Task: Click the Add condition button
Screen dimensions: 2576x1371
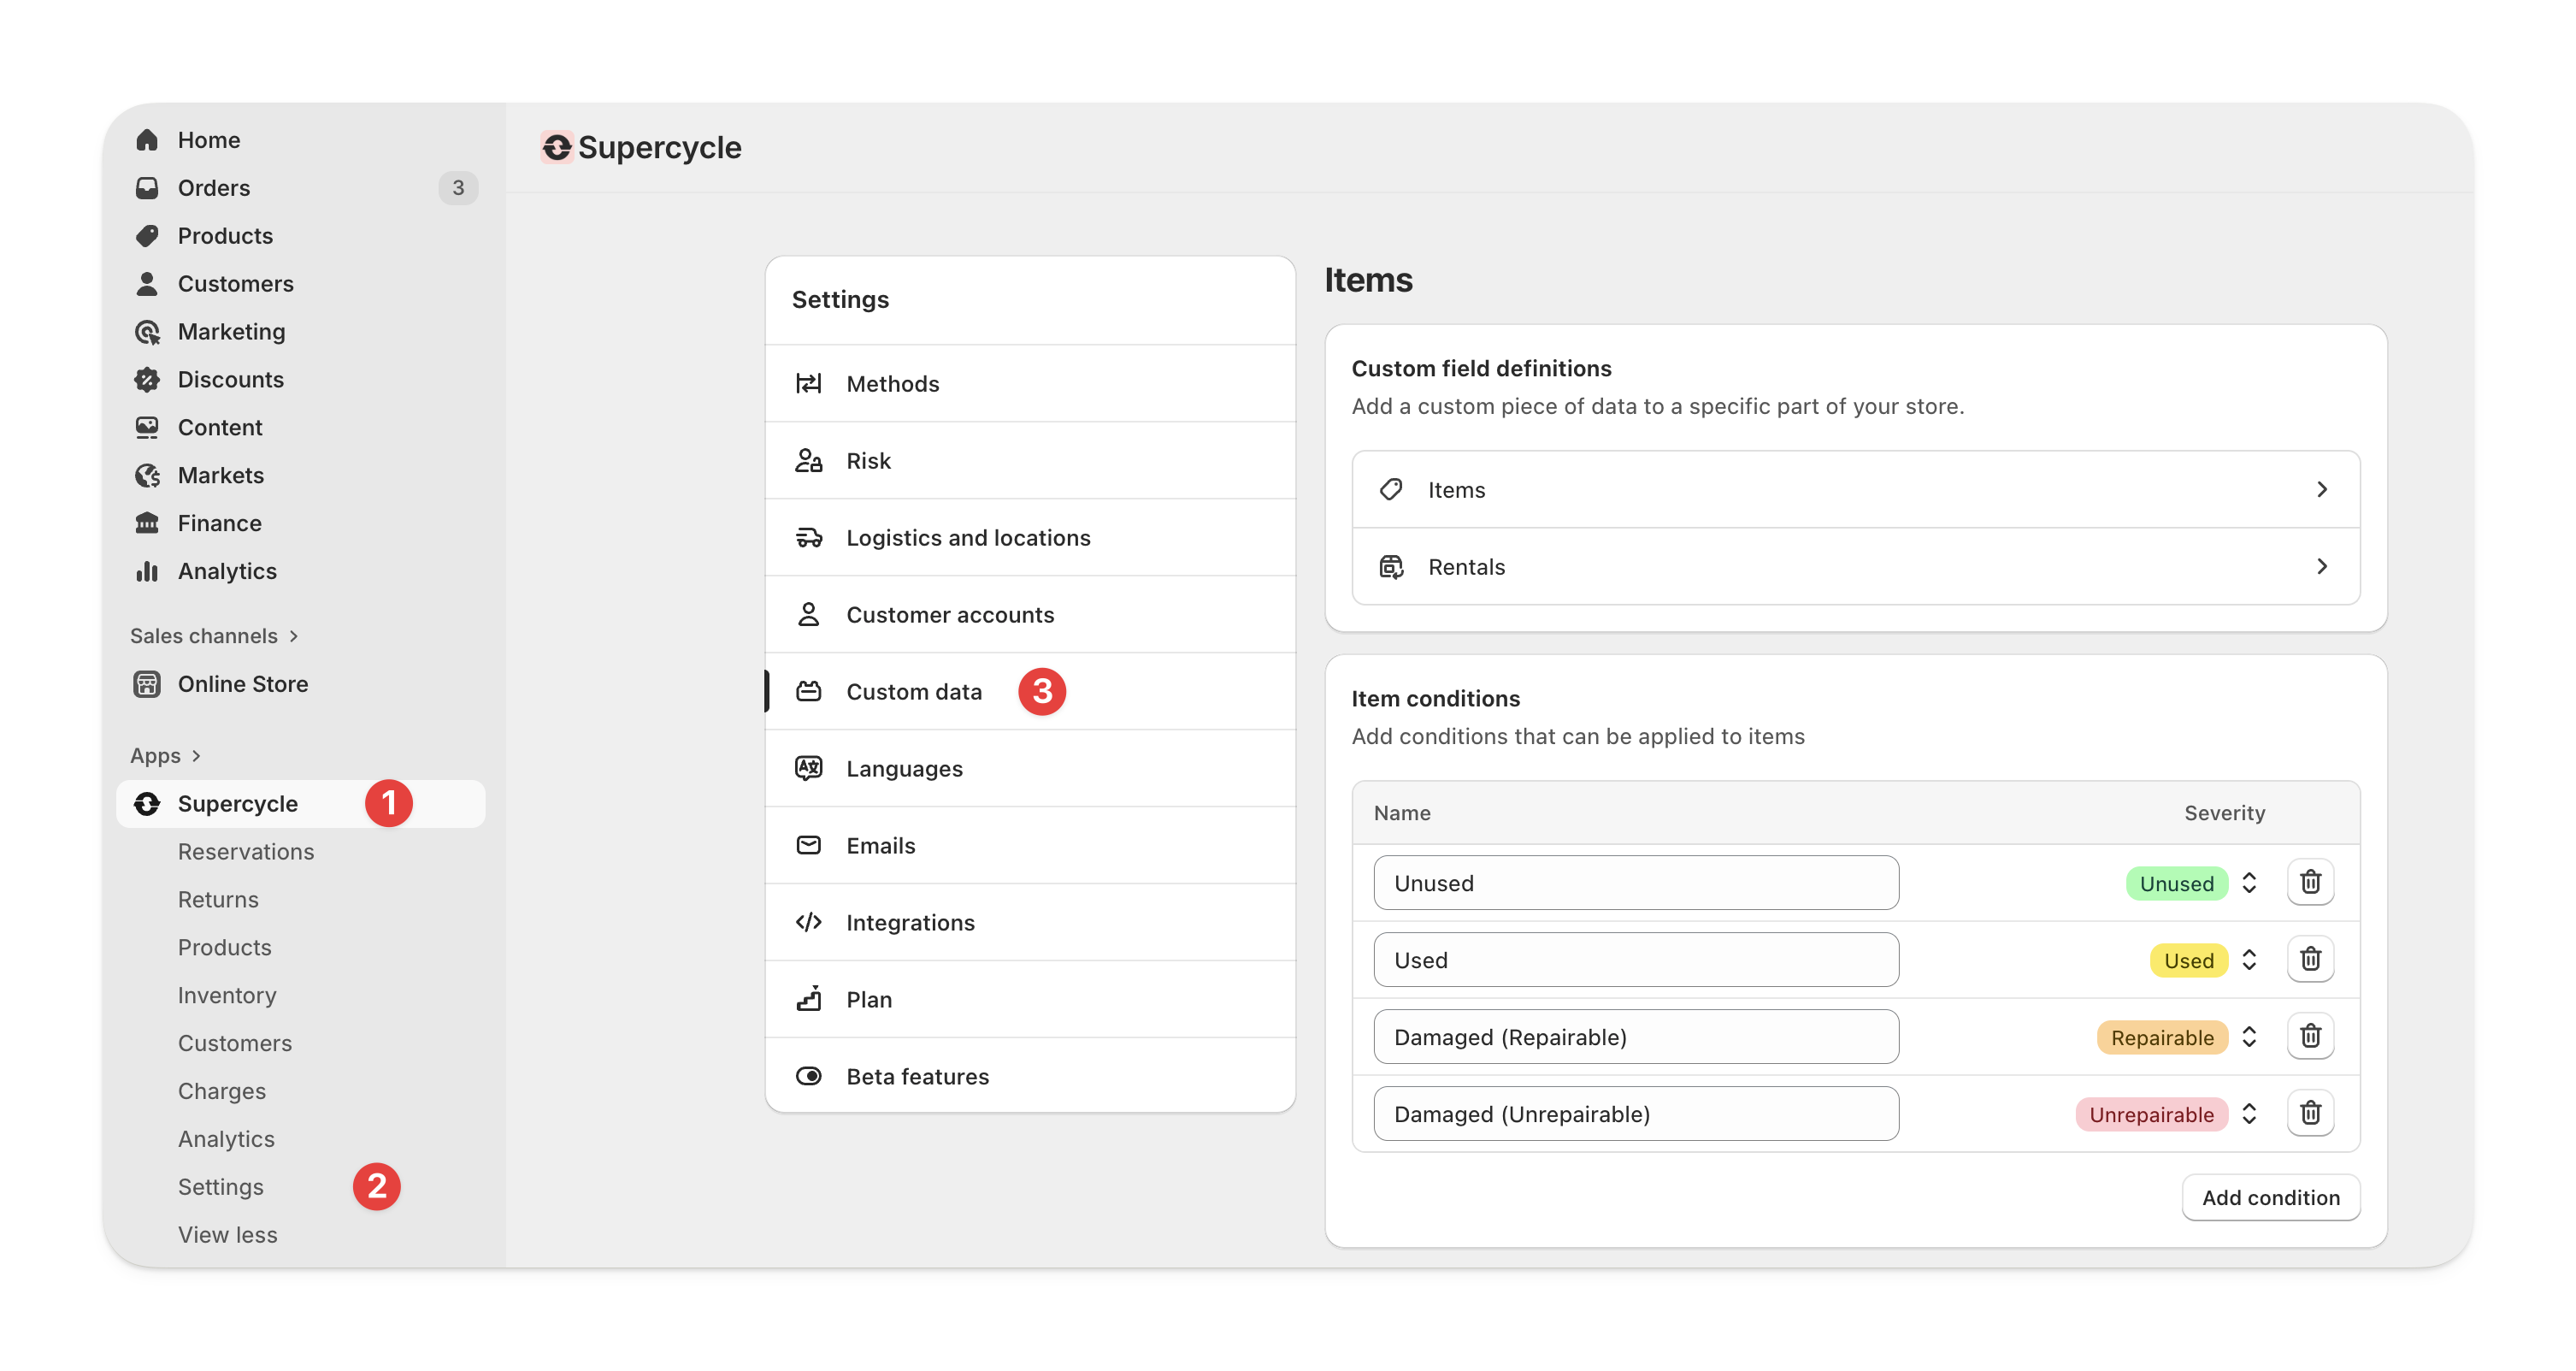Action: point(2270,1197)
